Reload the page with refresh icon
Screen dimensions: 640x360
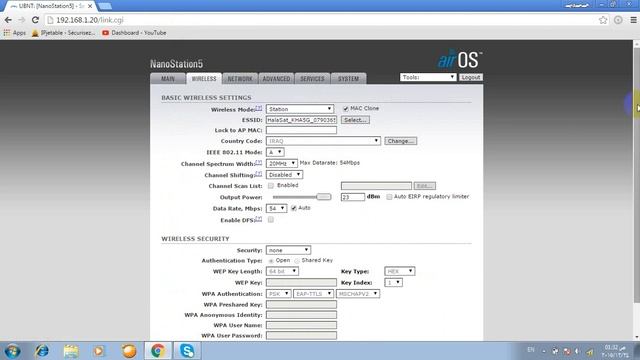coord(36,20)
